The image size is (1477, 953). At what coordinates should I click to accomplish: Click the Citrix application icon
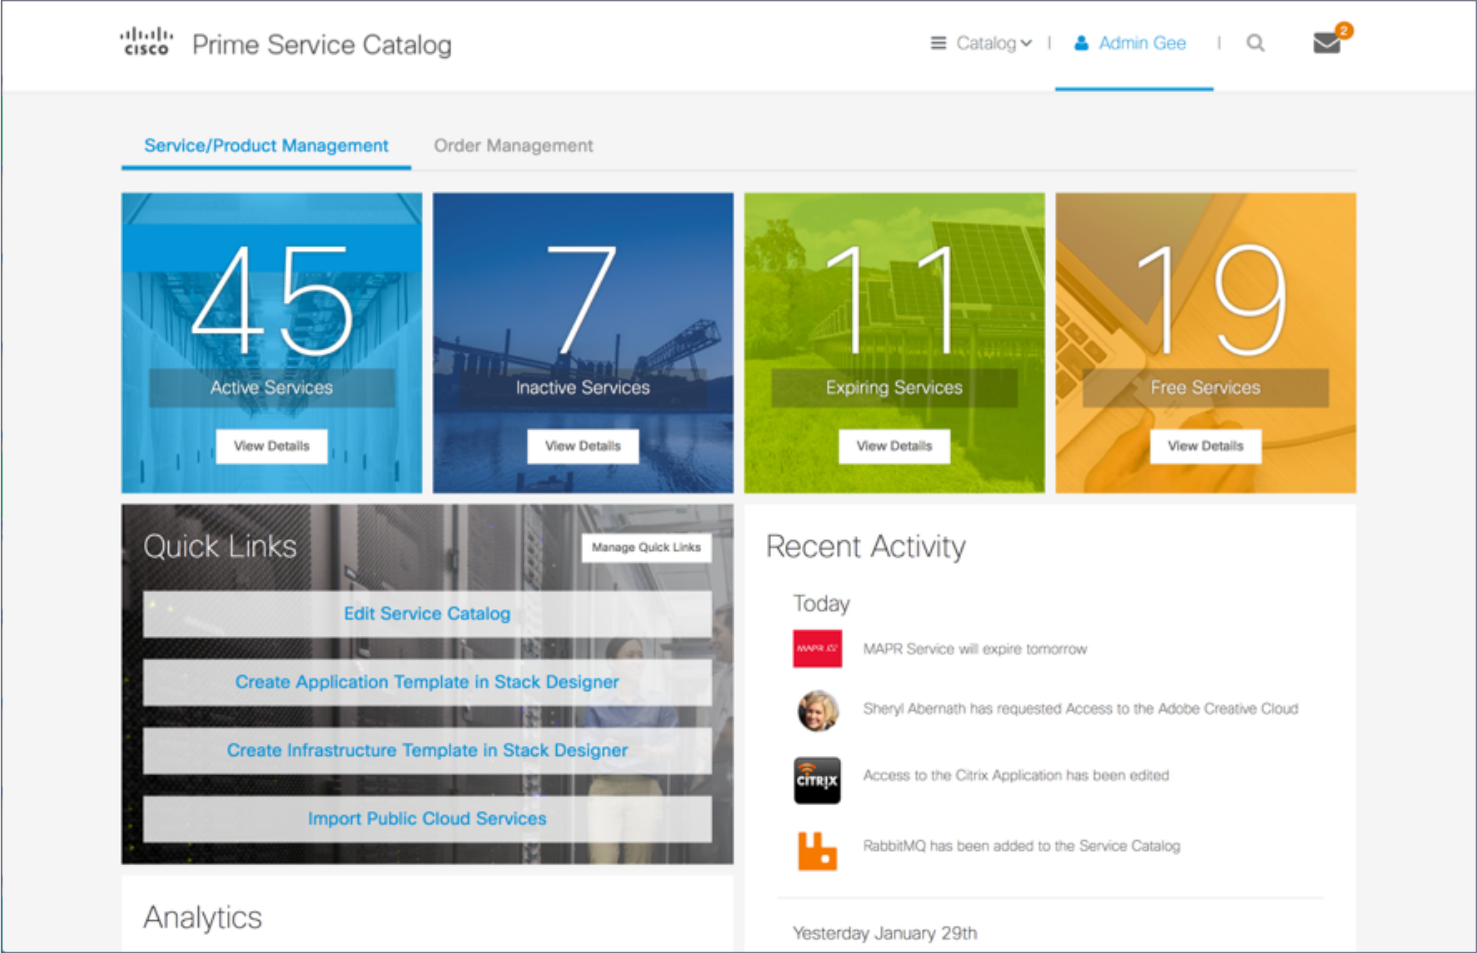(817, 780)
